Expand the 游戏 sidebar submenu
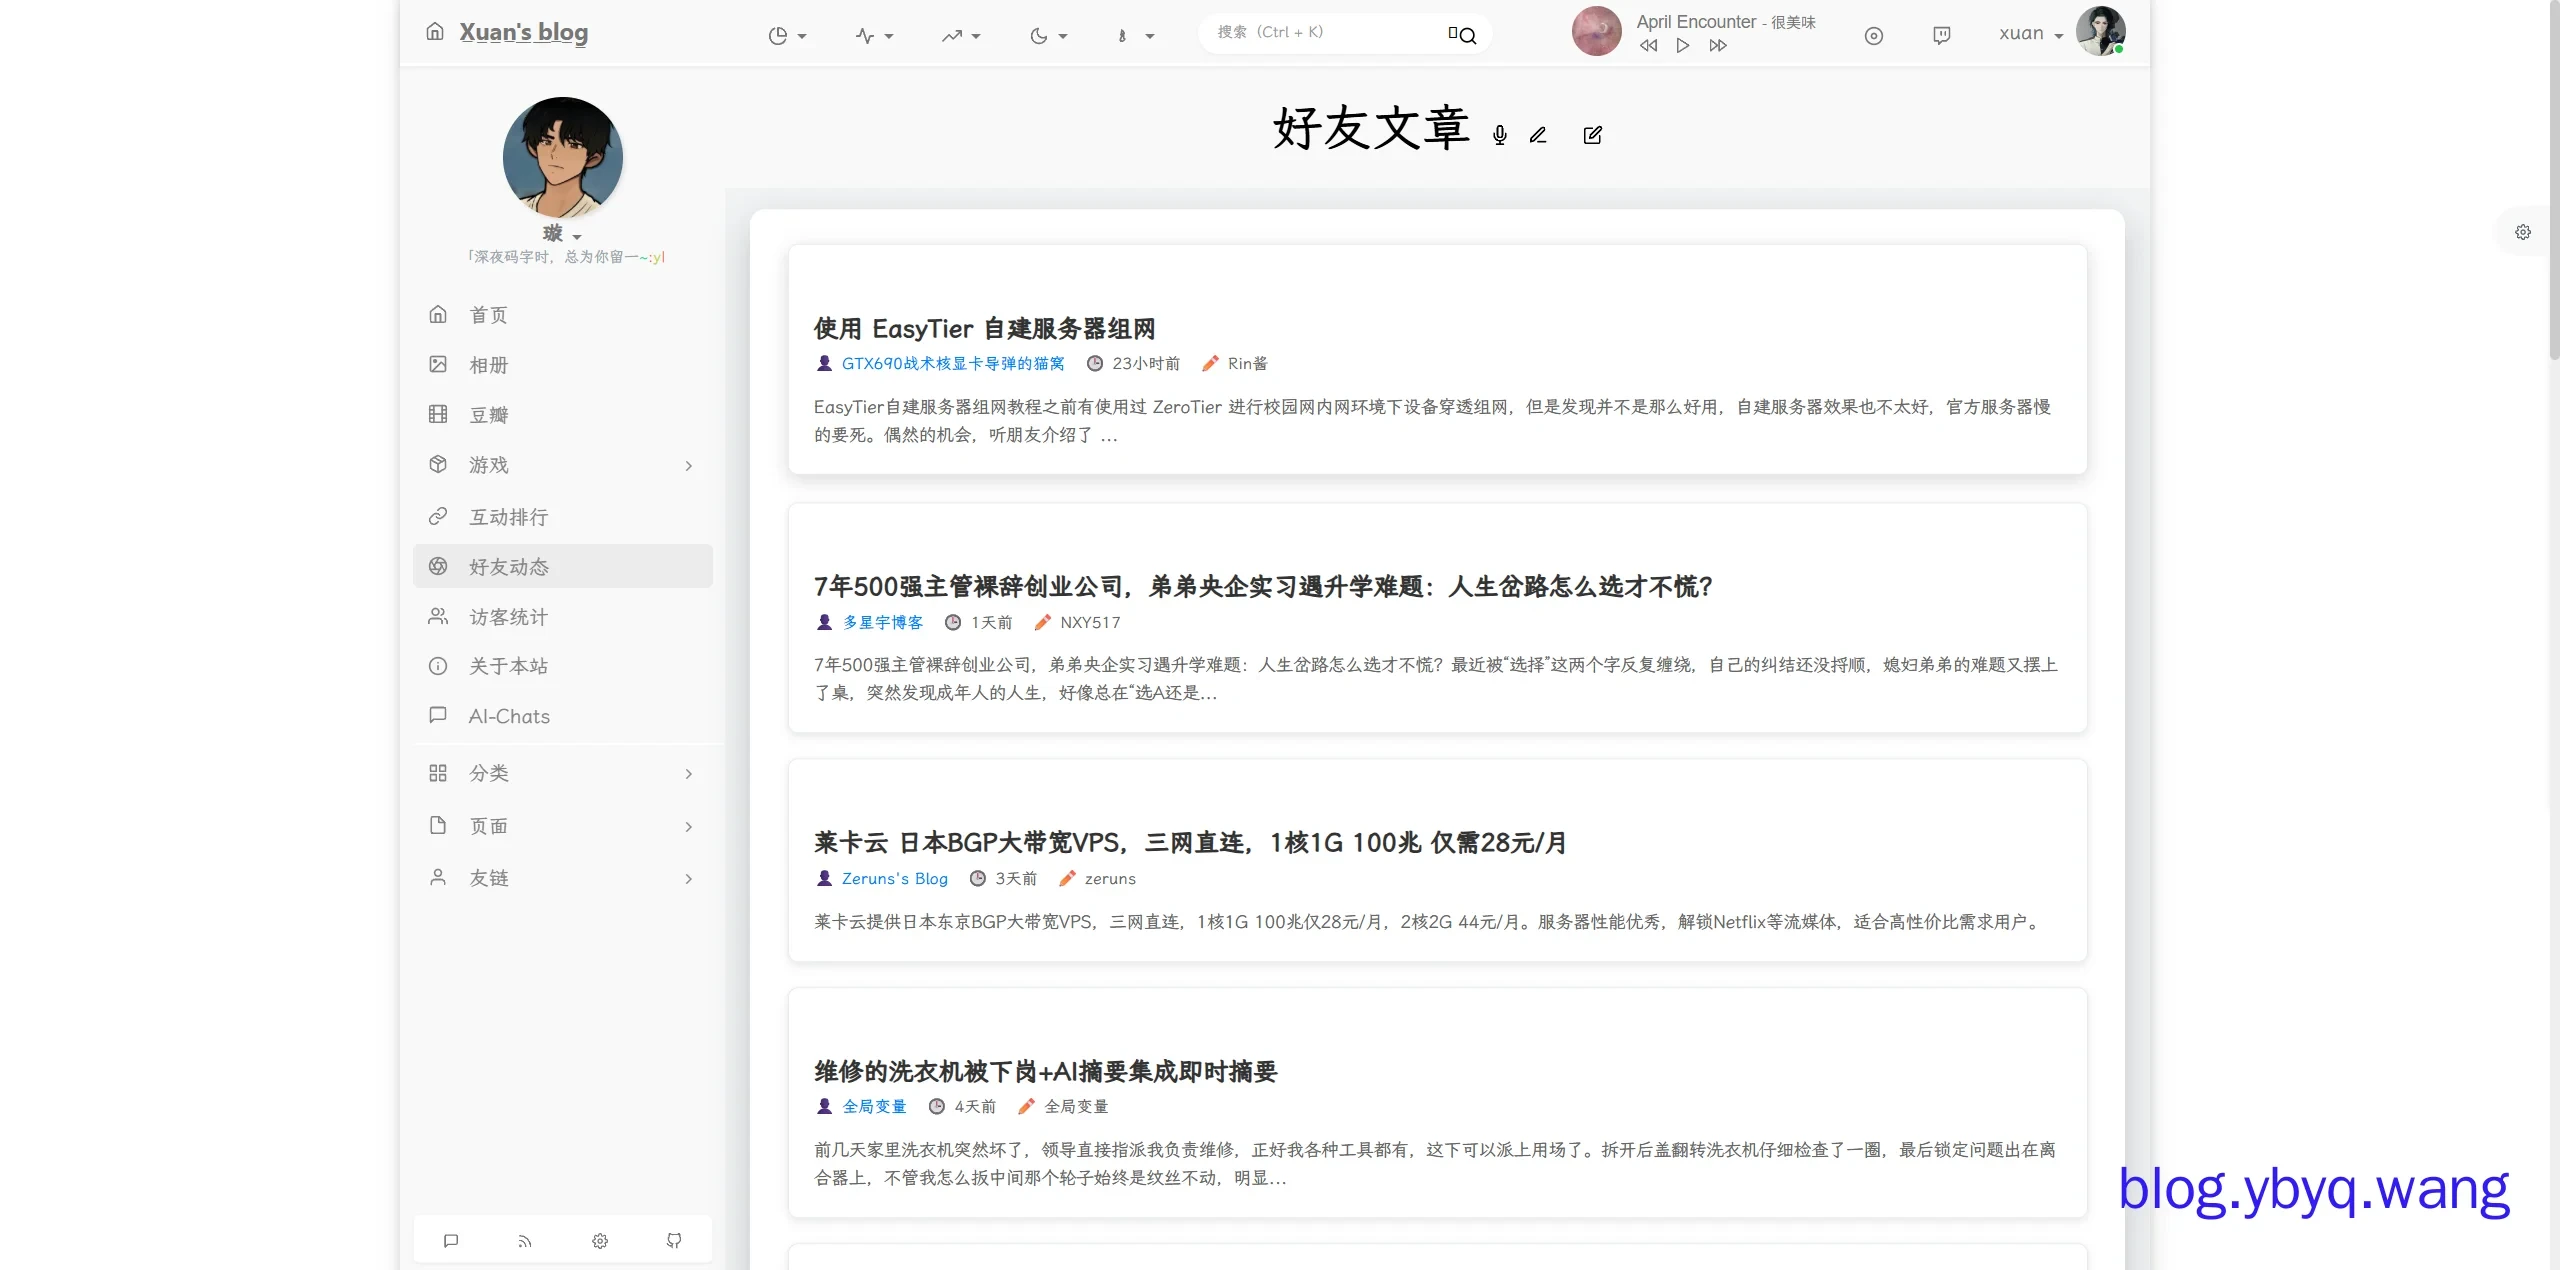 [x=563, y=465]
